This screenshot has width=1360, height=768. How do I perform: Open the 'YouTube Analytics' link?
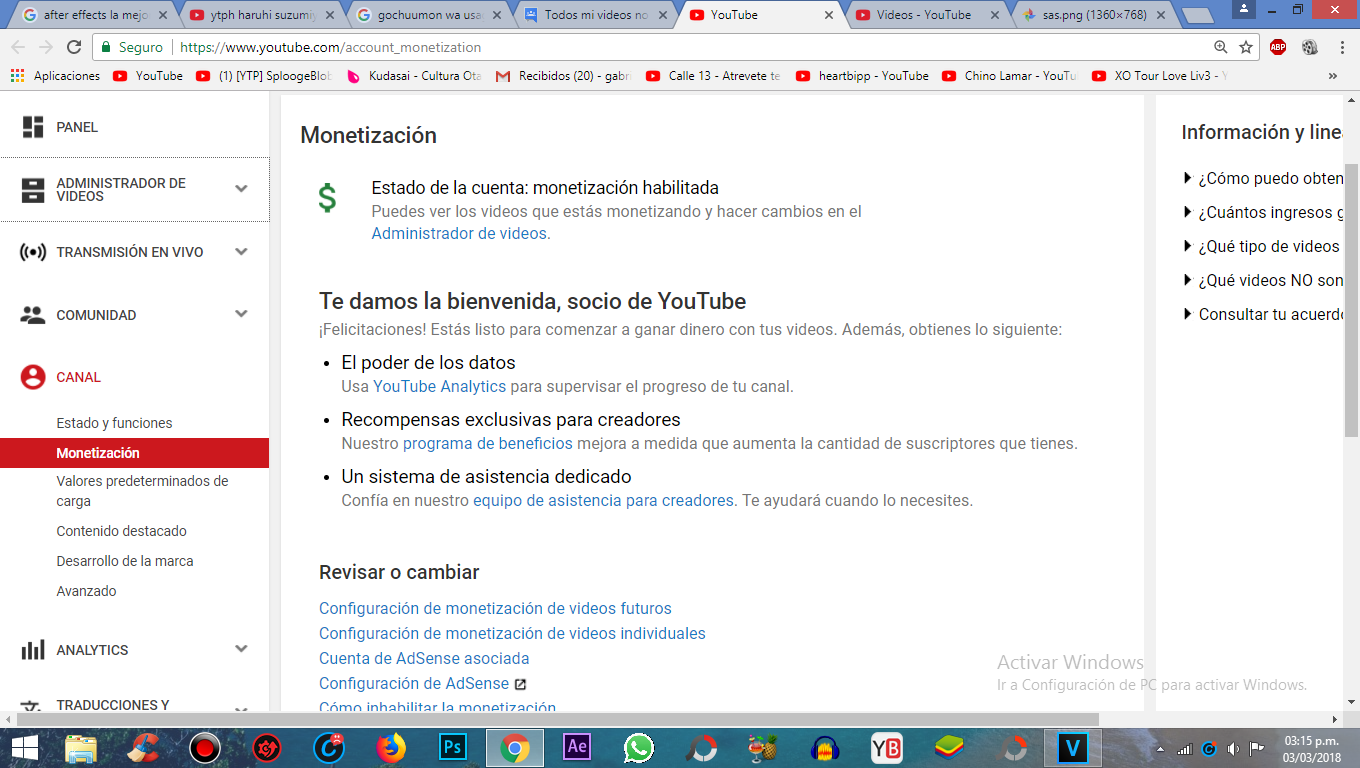(x=440, y=386)
